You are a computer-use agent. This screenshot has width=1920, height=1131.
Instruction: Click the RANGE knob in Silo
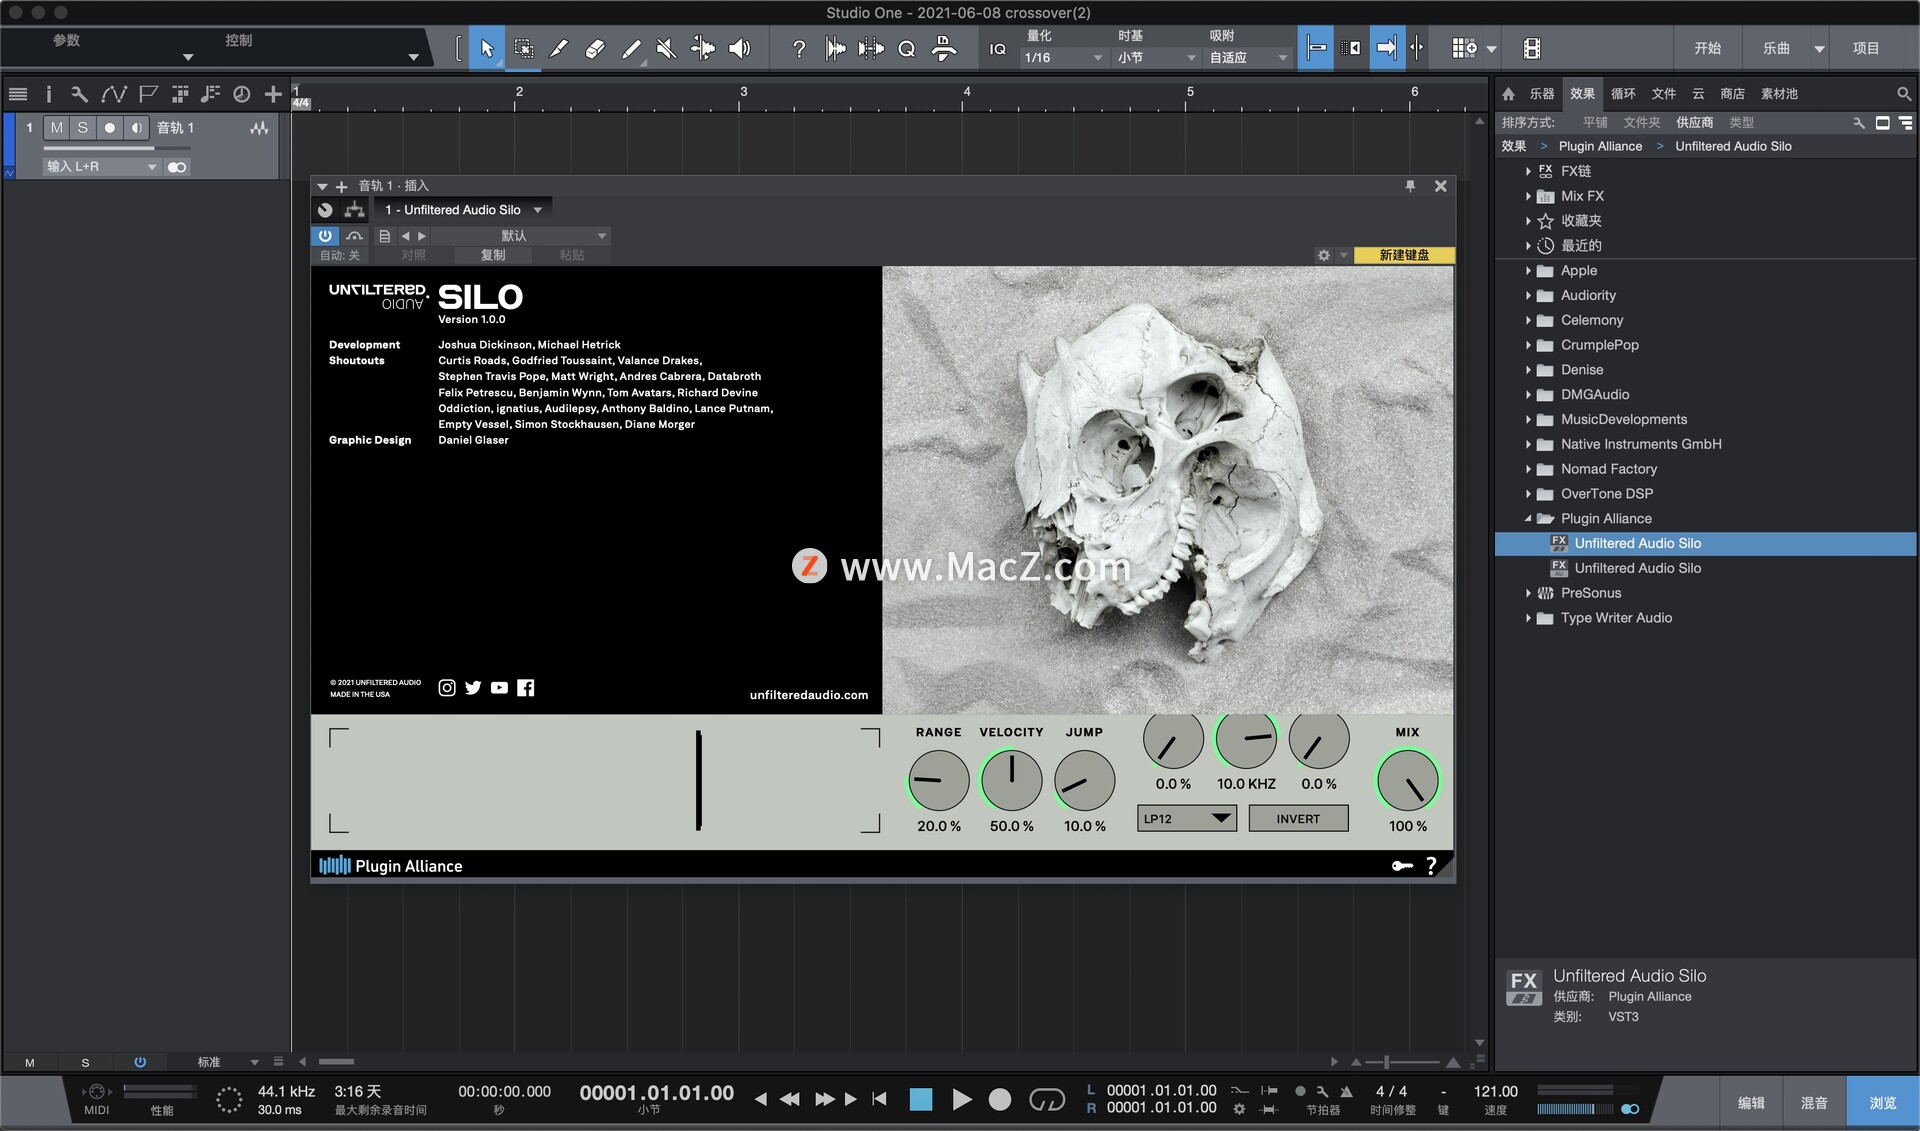(938, 781)
